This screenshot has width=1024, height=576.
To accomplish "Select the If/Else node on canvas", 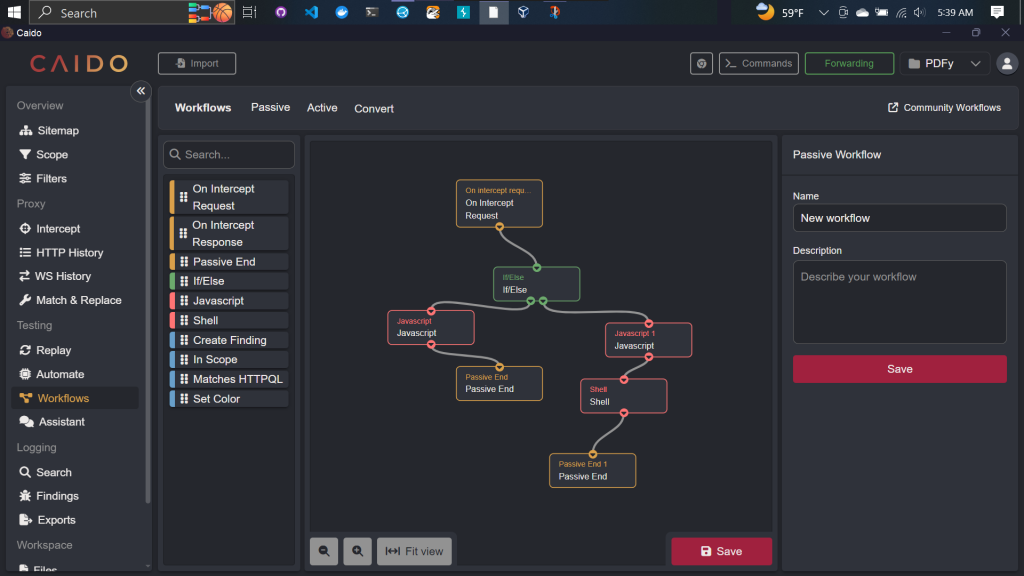I will (536, 285).
